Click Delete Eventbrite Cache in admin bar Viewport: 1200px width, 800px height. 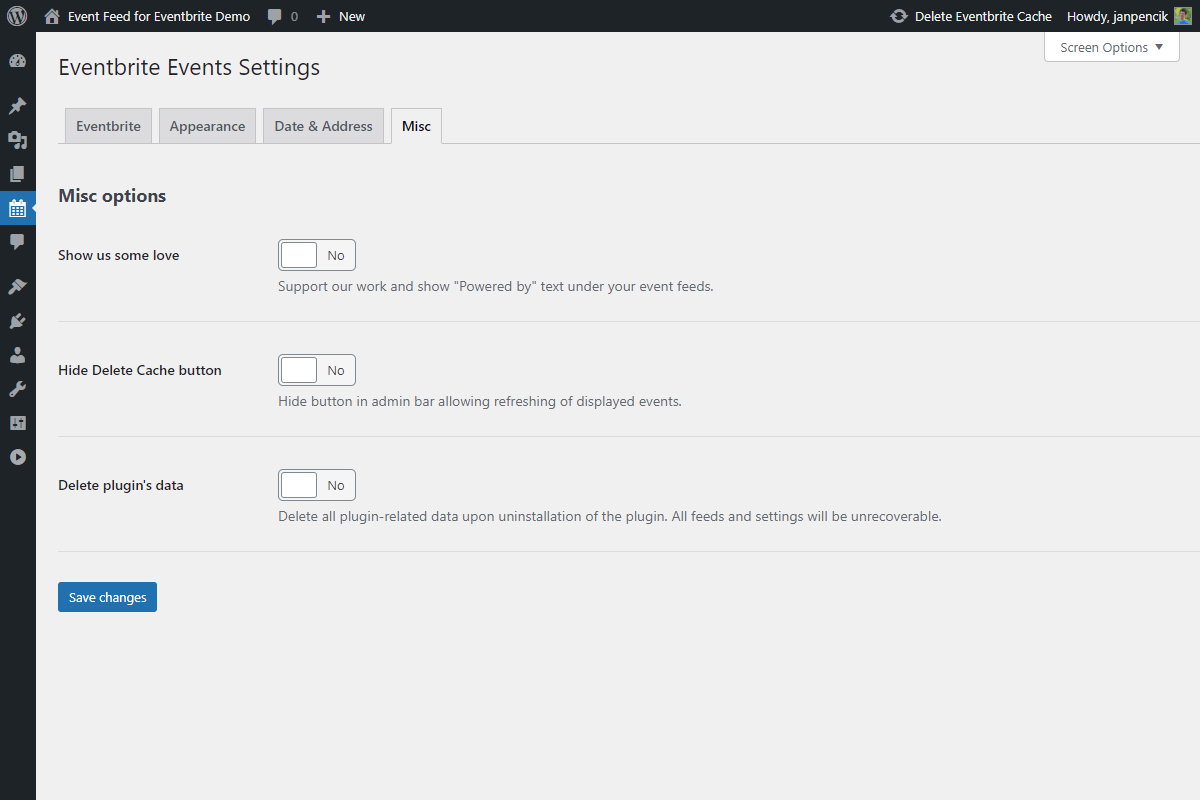[x=971, y=16]
